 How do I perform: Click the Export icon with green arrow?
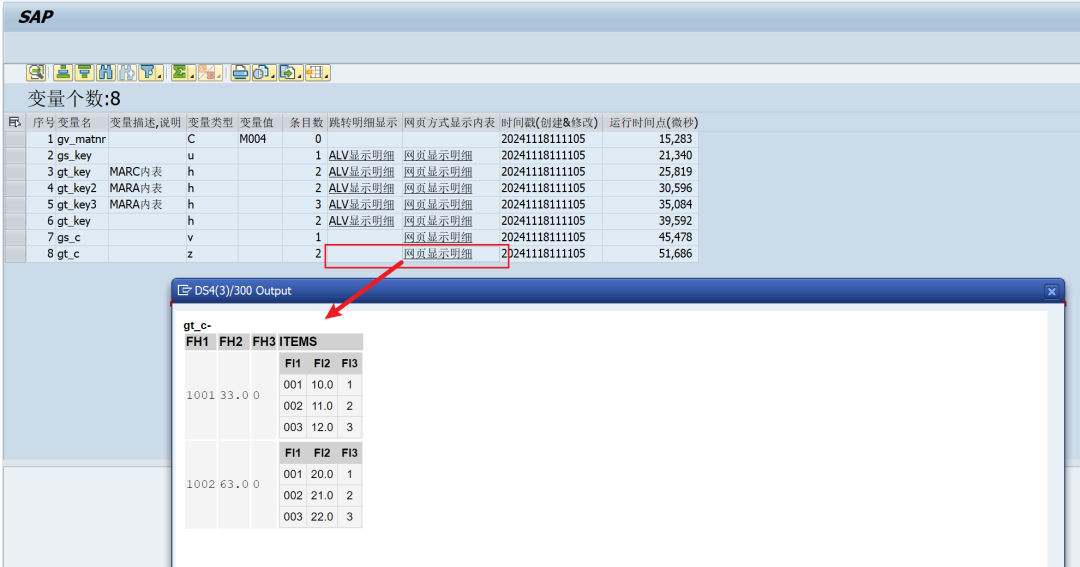288,72
